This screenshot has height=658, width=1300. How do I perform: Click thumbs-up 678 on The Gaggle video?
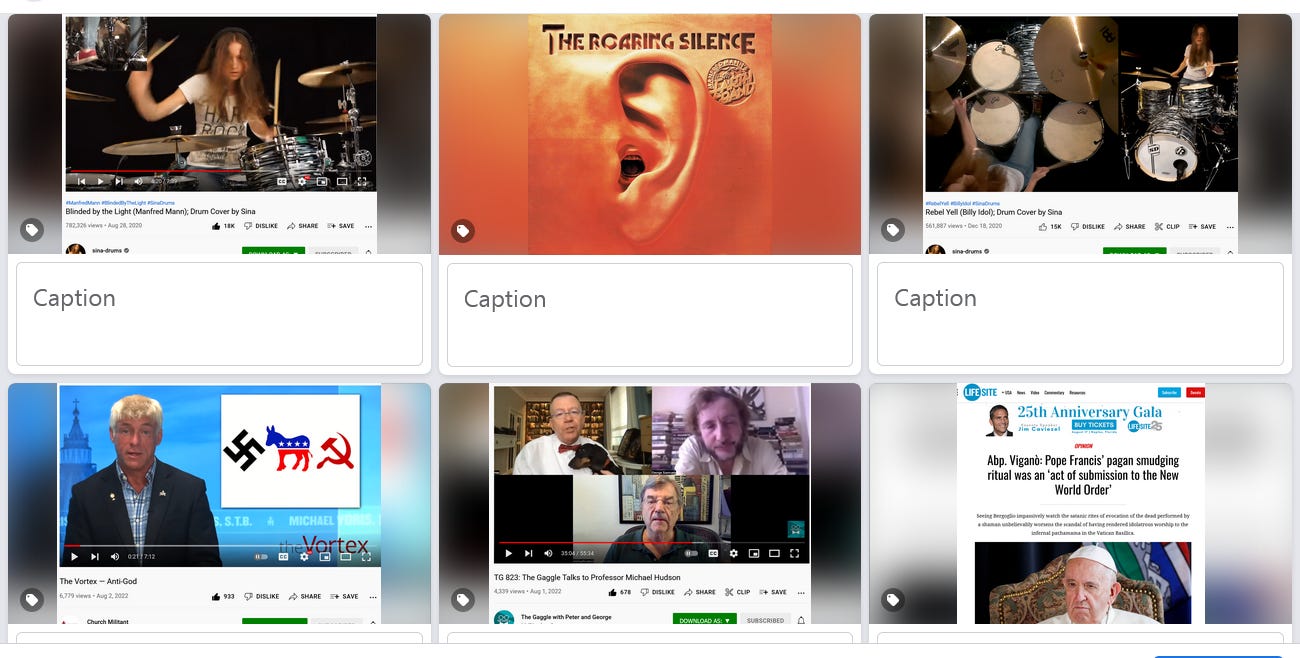pyautogui.click(x=619, y=592)
